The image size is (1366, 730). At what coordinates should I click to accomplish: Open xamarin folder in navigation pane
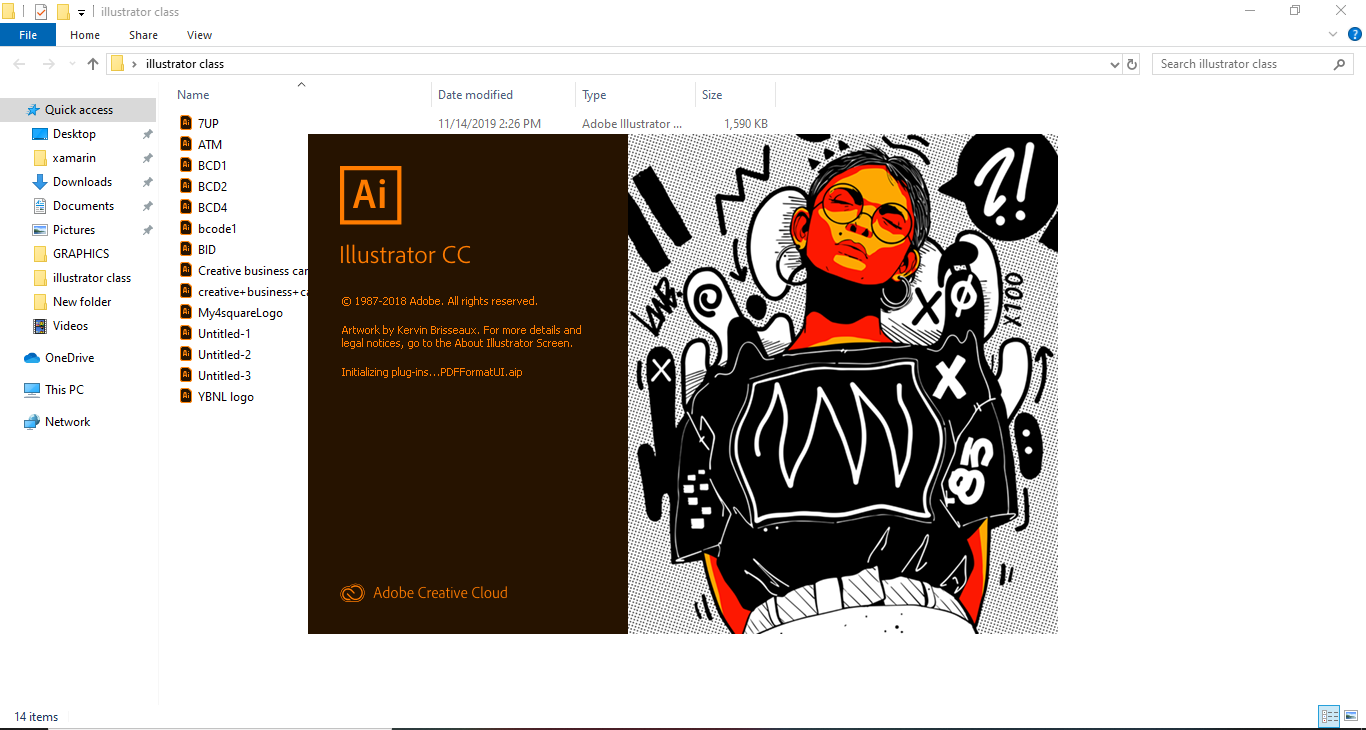point(74,158)
